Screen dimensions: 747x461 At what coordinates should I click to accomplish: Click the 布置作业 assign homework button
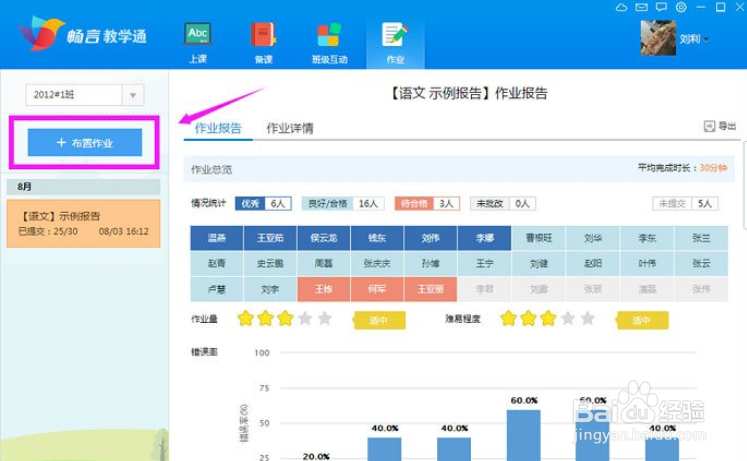click(x=85, y=142)
